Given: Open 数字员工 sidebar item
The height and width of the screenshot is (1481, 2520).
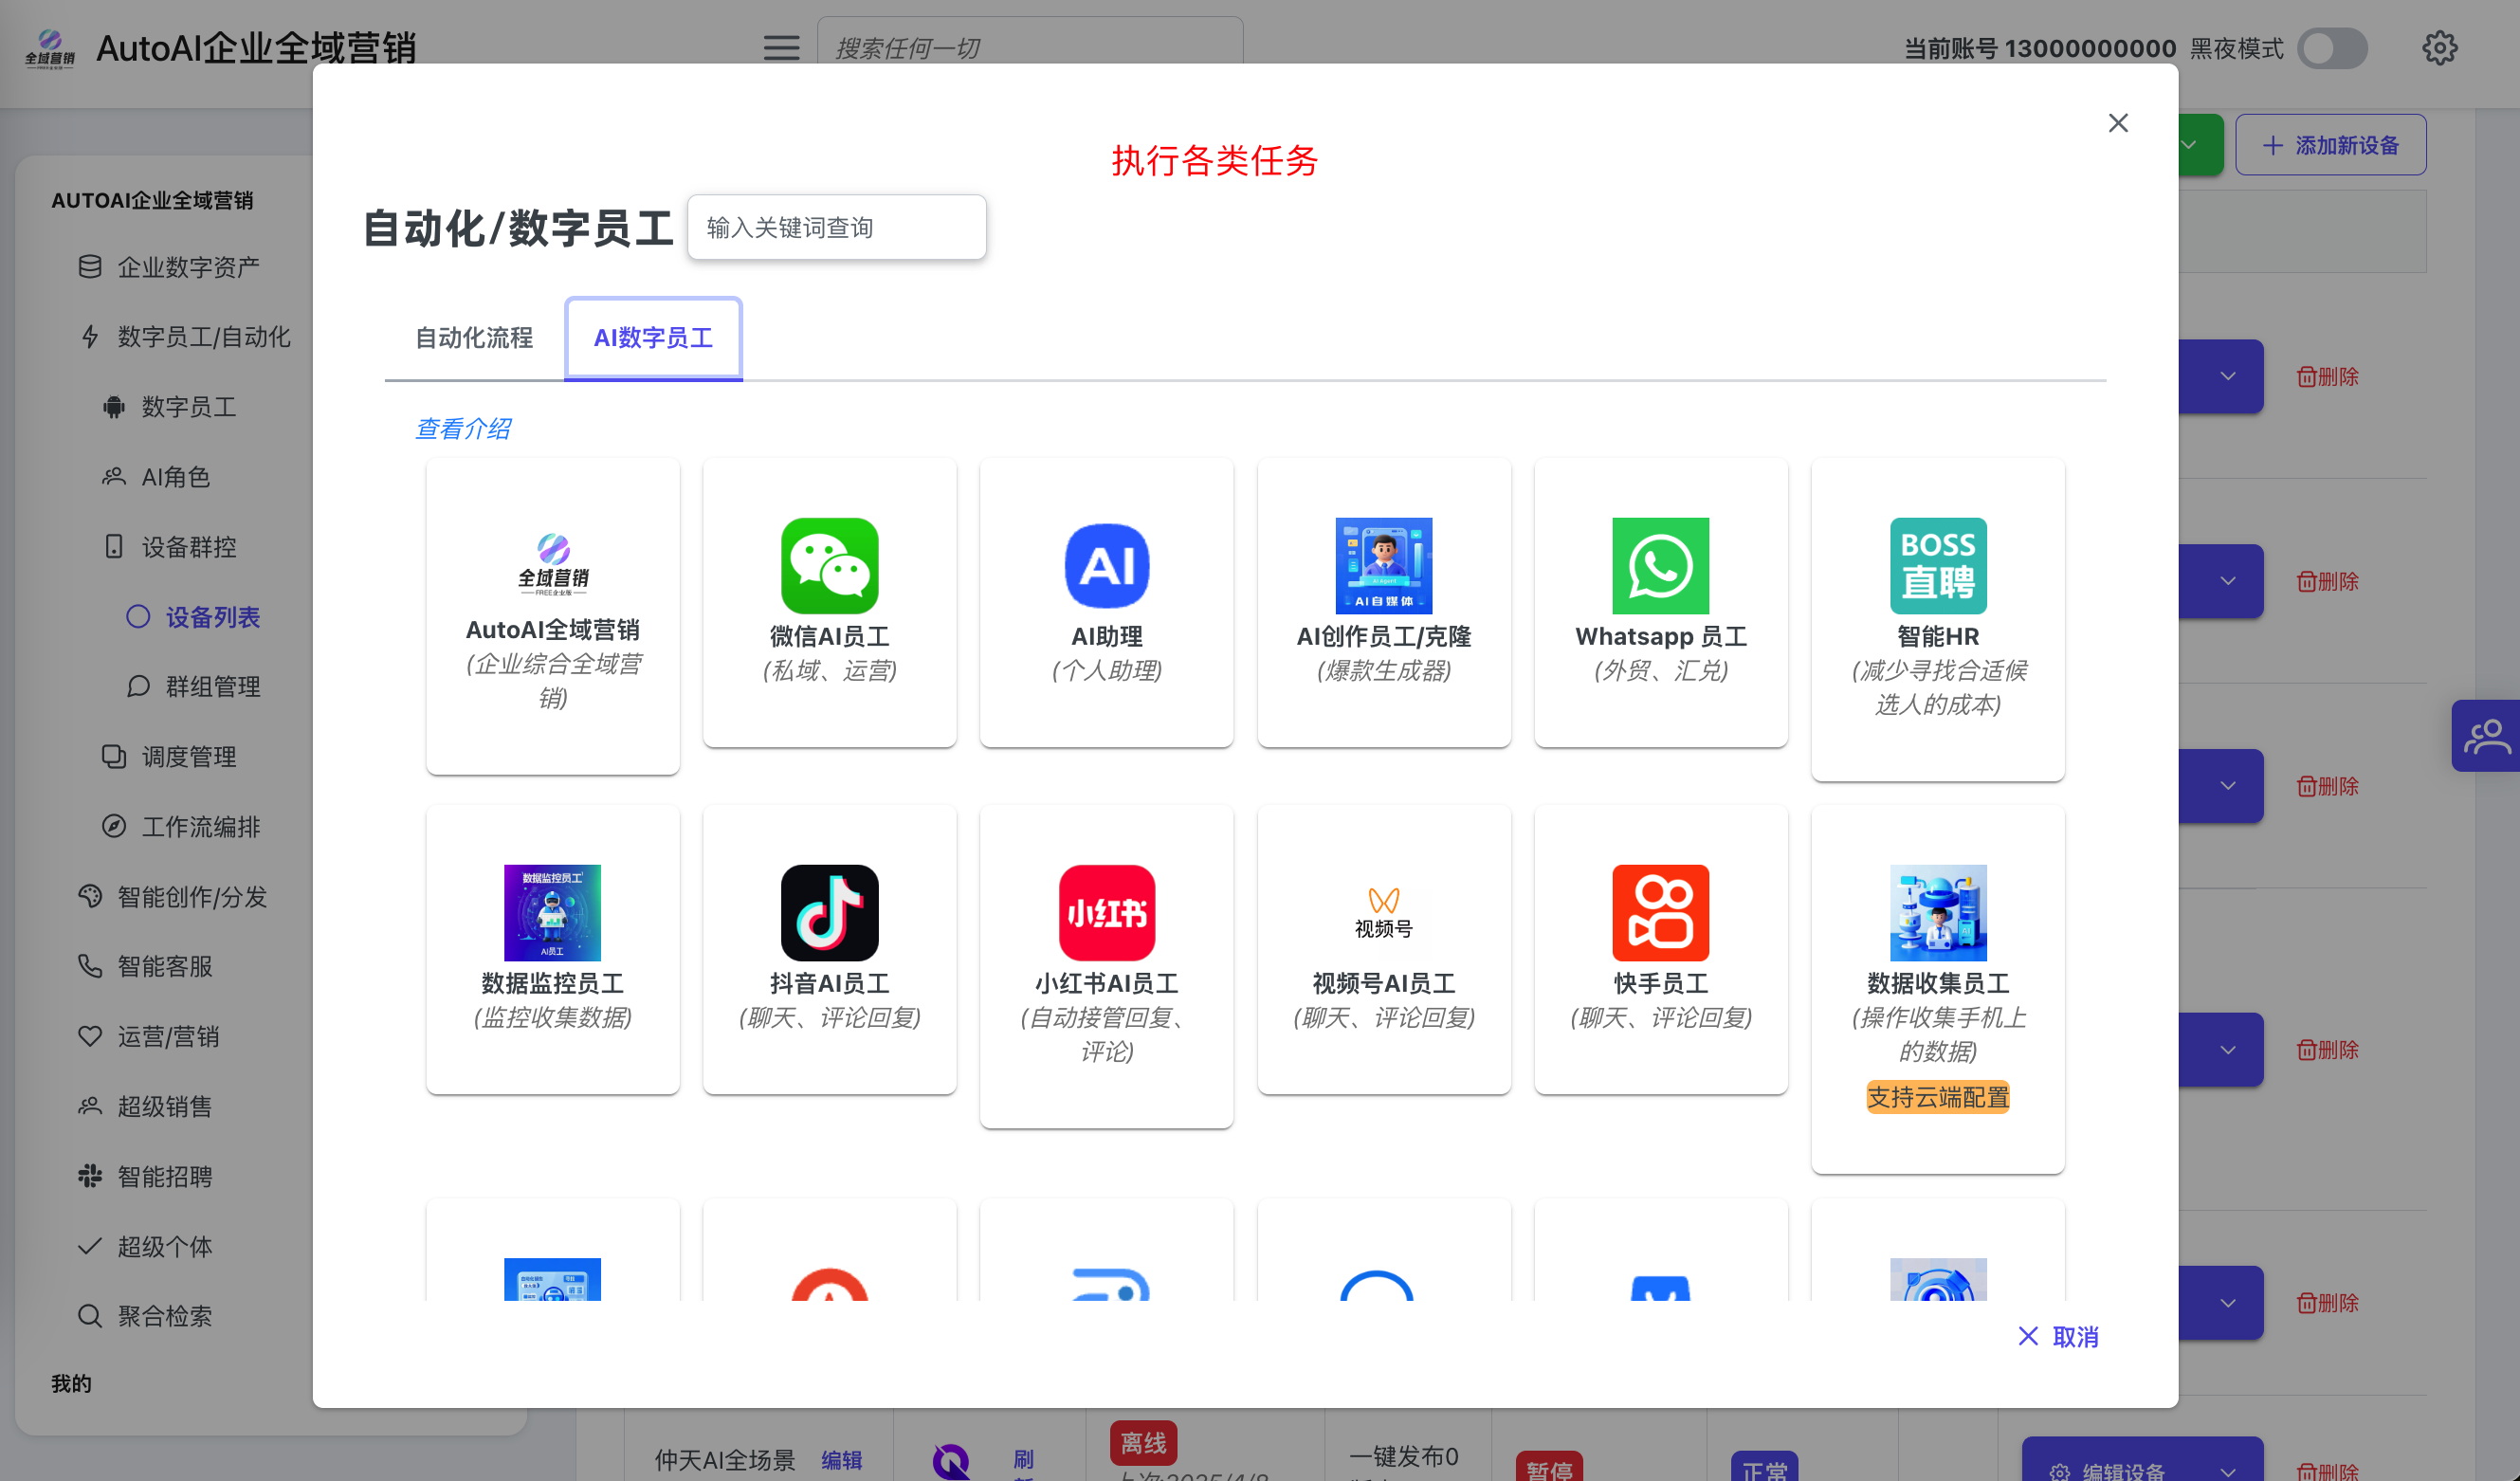Looking at the screenshot, I should click(169, 407).
